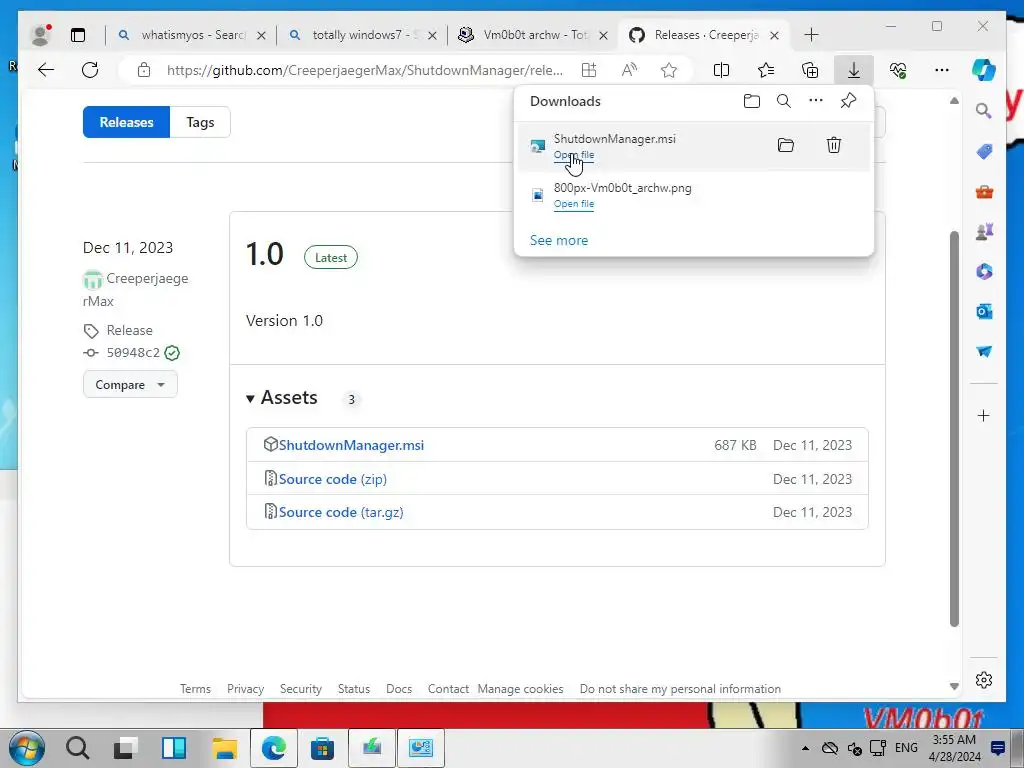Screen dimensions: 1024x768
Task: Add page to favorites star
Action: tap(669, 70)
